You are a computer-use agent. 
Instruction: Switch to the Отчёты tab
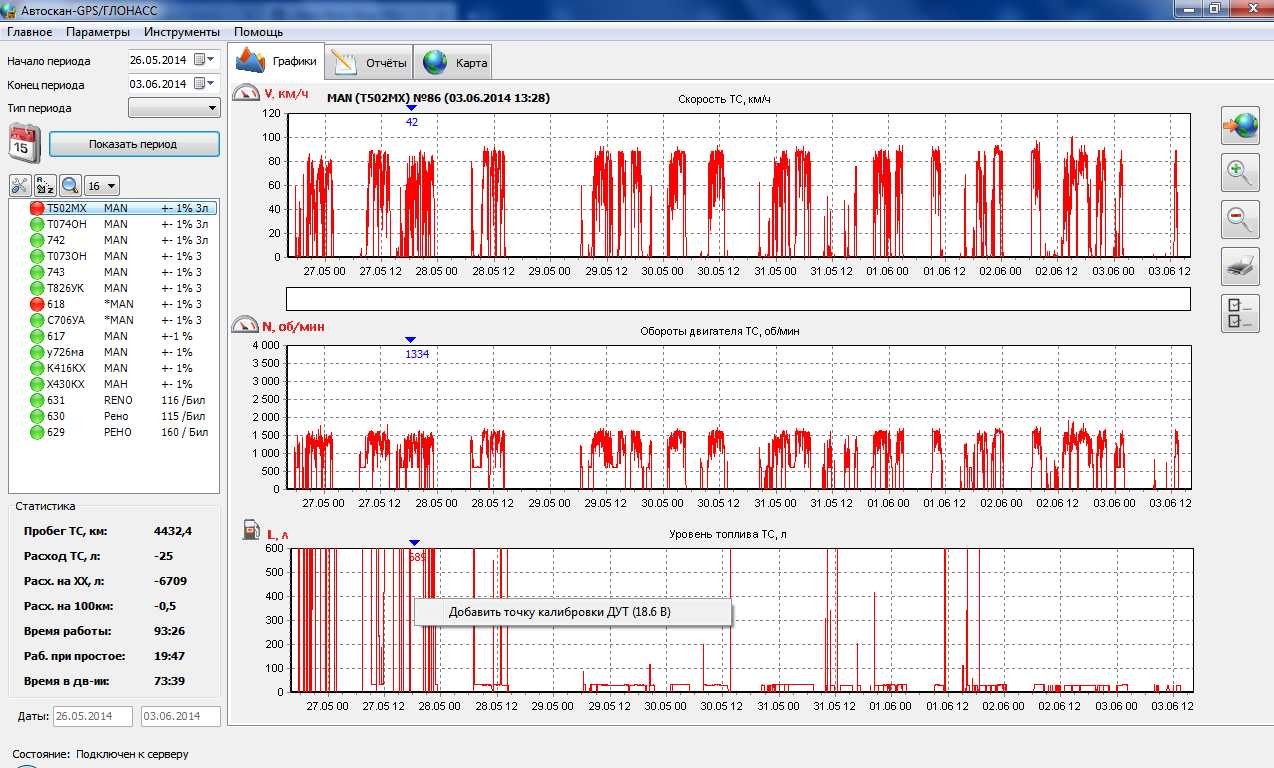click(369, 63)
